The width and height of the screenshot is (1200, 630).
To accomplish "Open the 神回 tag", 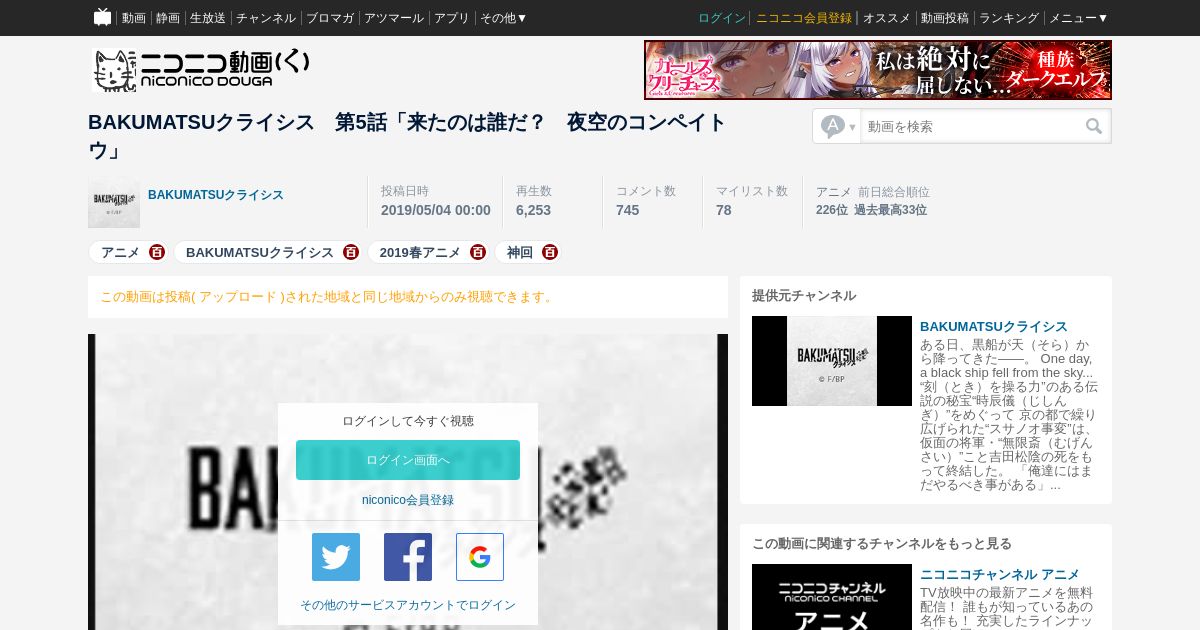I will (520, 252).
